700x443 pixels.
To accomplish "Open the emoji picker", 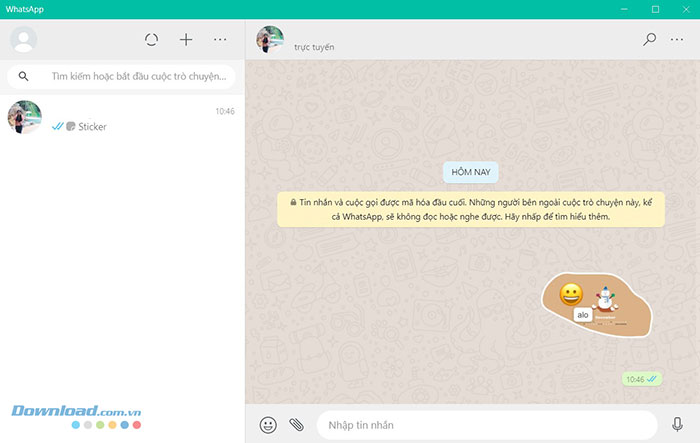I will click(268, 425).
